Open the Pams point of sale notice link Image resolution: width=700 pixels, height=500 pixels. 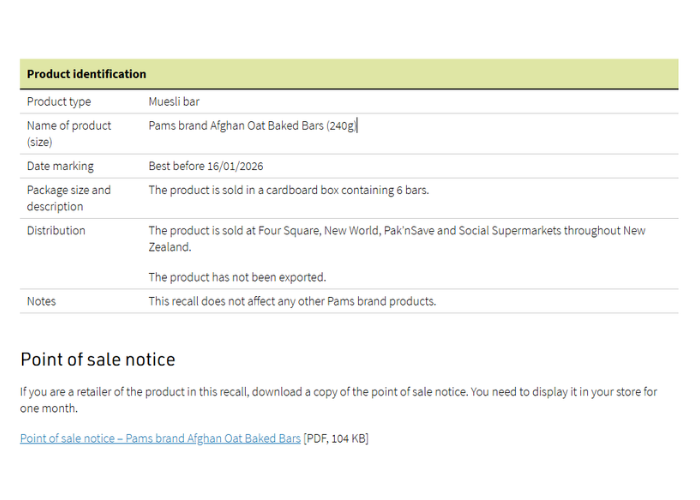tap(160, 438)
